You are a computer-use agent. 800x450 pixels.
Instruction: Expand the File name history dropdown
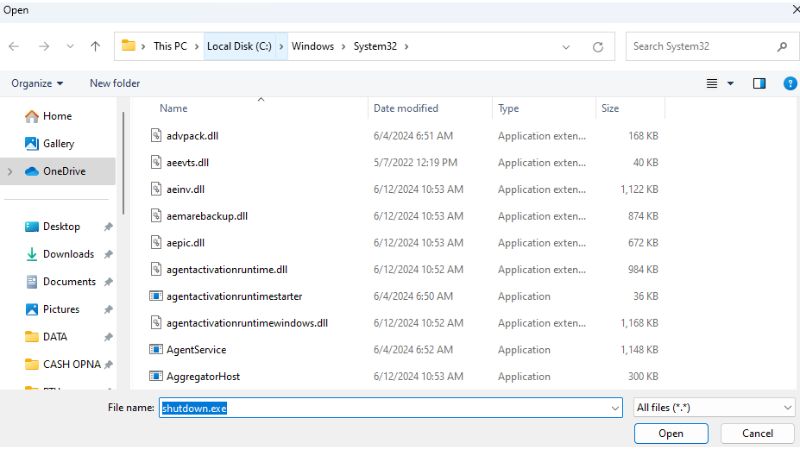(x=614, y=408)
